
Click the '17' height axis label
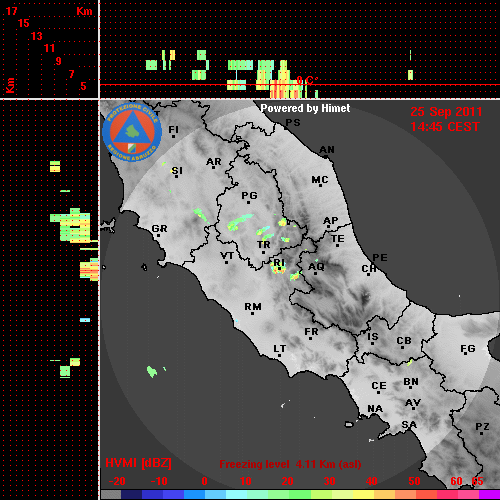tap(11, 11)
